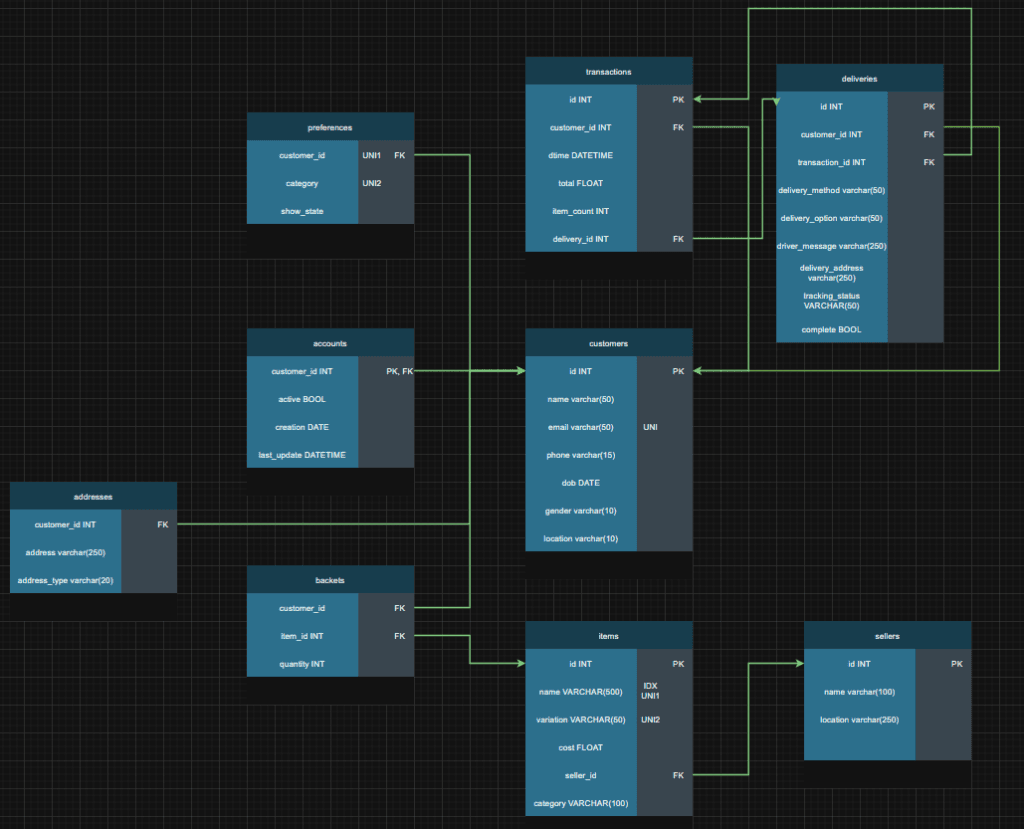Click the deliveries table title

(x=859, y=78)
